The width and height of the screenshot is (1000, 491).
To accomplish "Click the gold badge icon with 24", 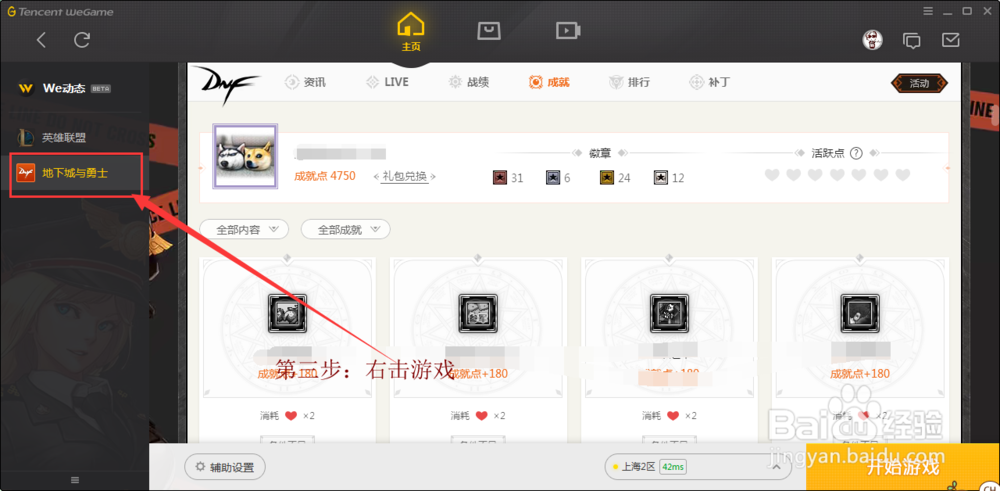I will click(x=607, y=177).
